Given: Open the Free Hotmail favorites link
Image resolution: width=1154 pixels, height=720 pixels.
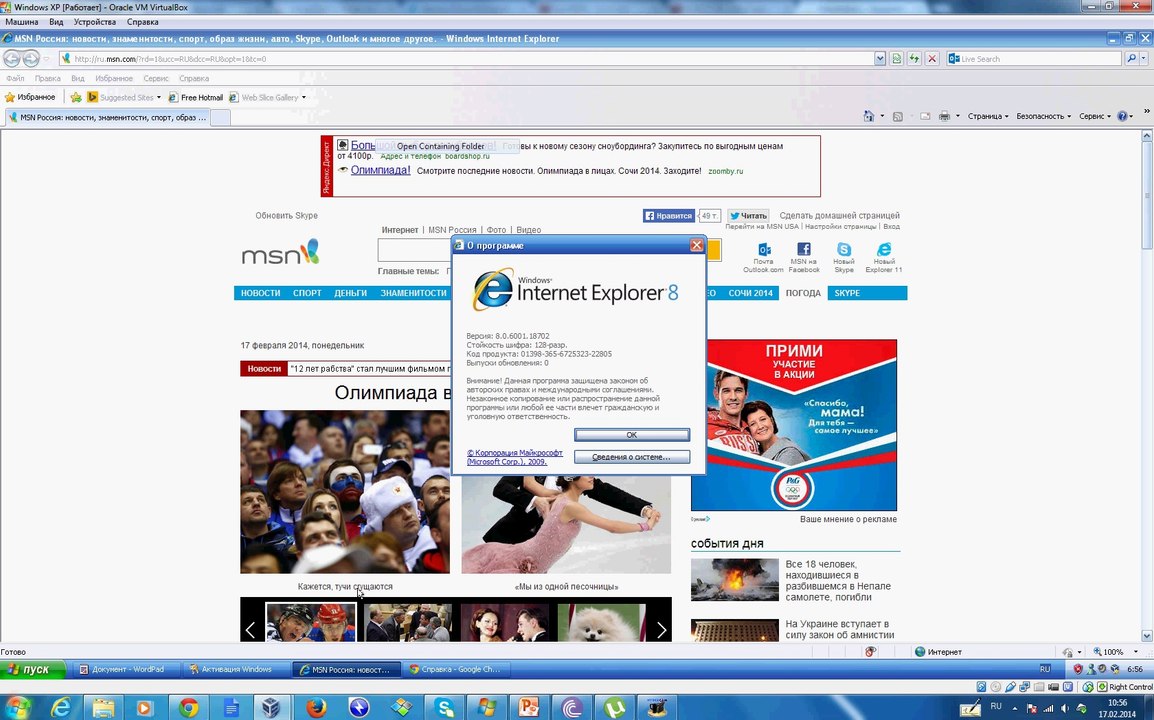Looking at the screenshot, I should coord(196,97).
